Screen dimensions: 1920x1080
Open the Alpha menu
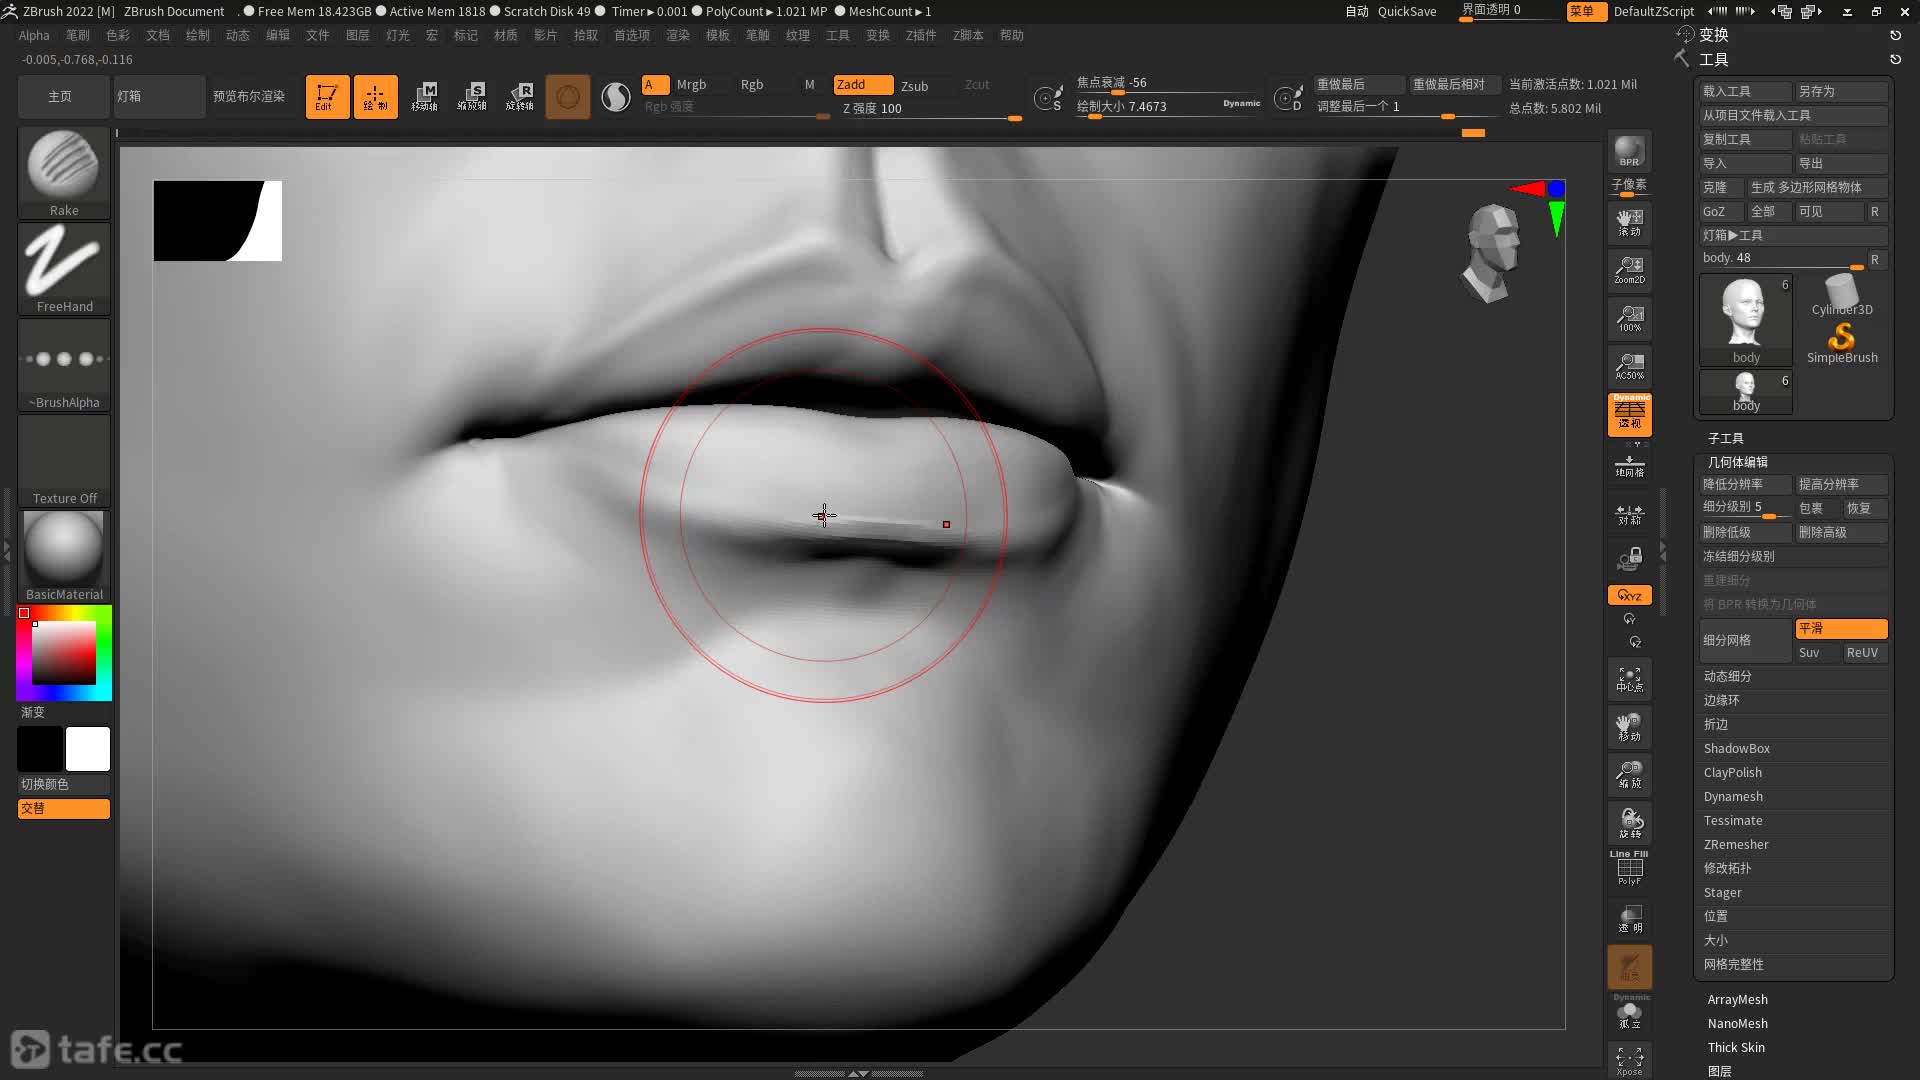pyautogui.click(x=34, y=35)
